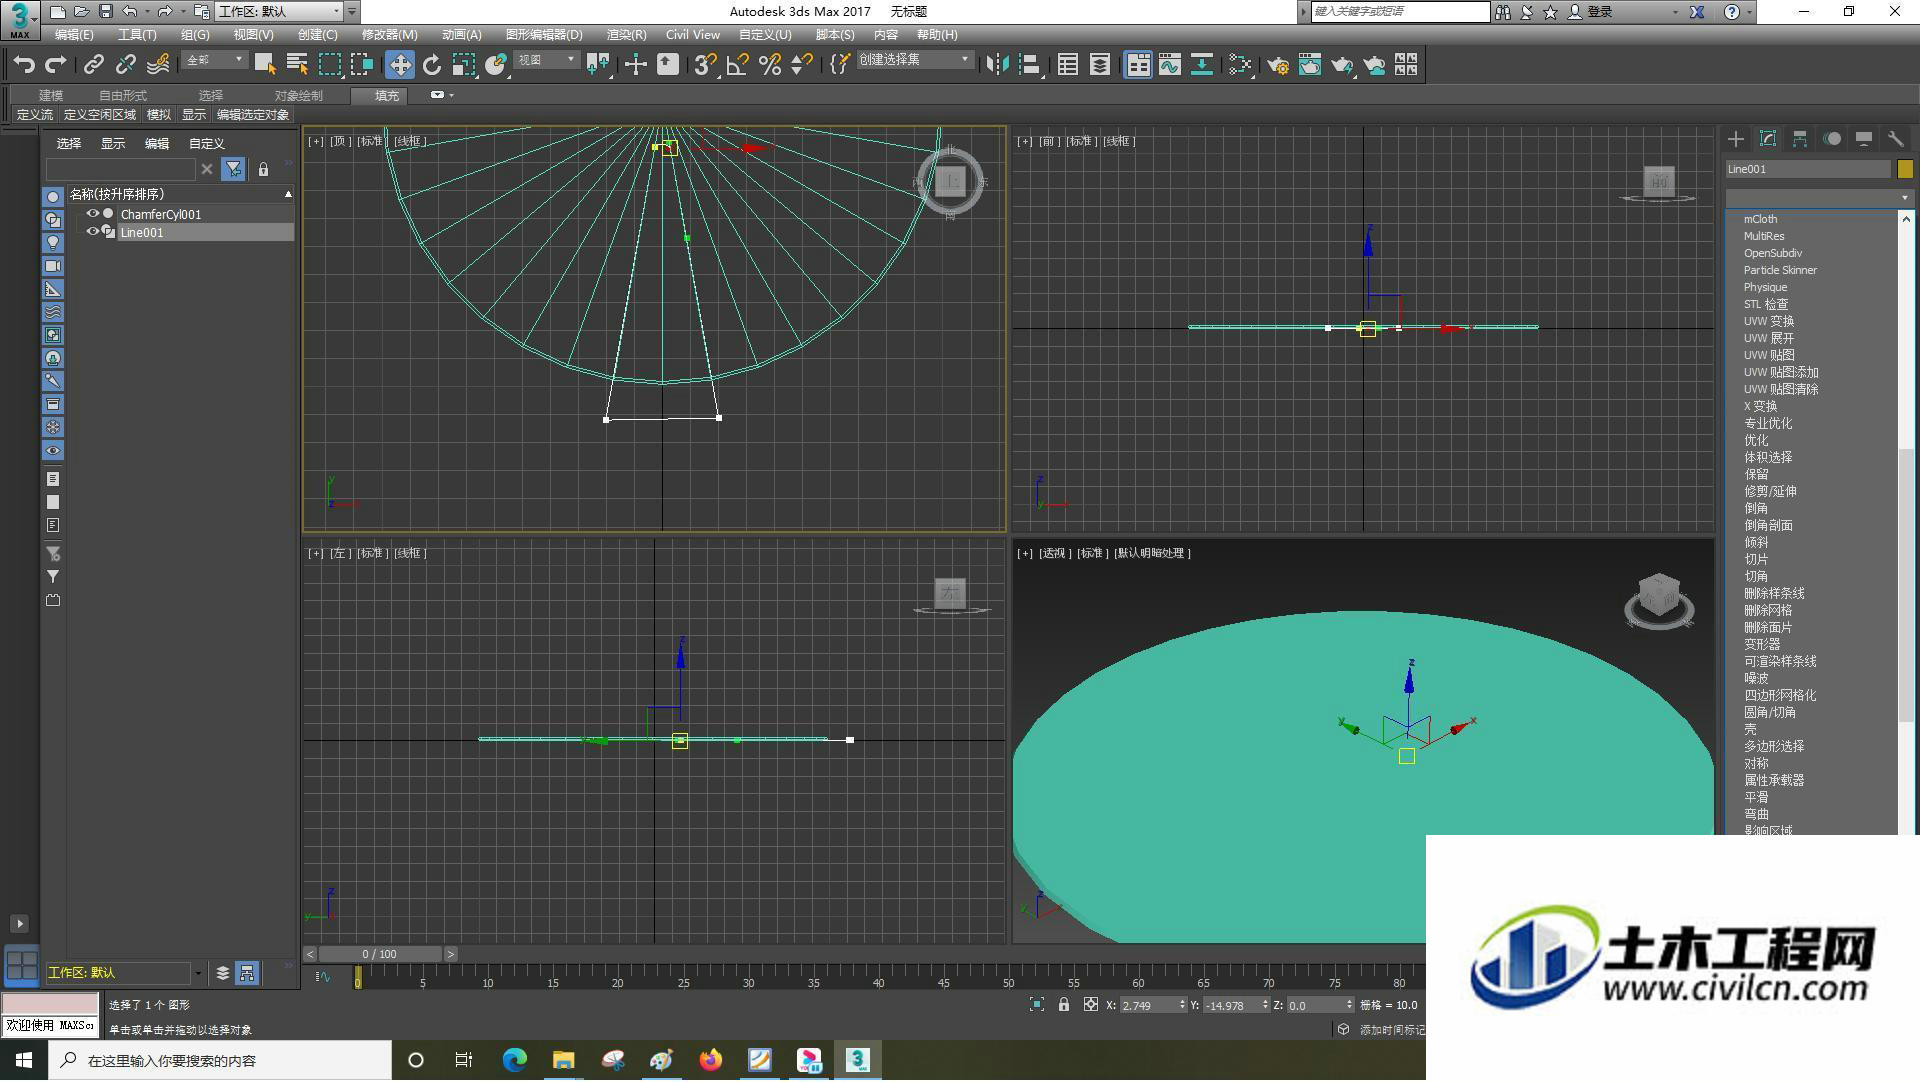Click the time slider 0 / 100 handle
This screenshot has width=1920, height=1082.
[x=380, y=955]
